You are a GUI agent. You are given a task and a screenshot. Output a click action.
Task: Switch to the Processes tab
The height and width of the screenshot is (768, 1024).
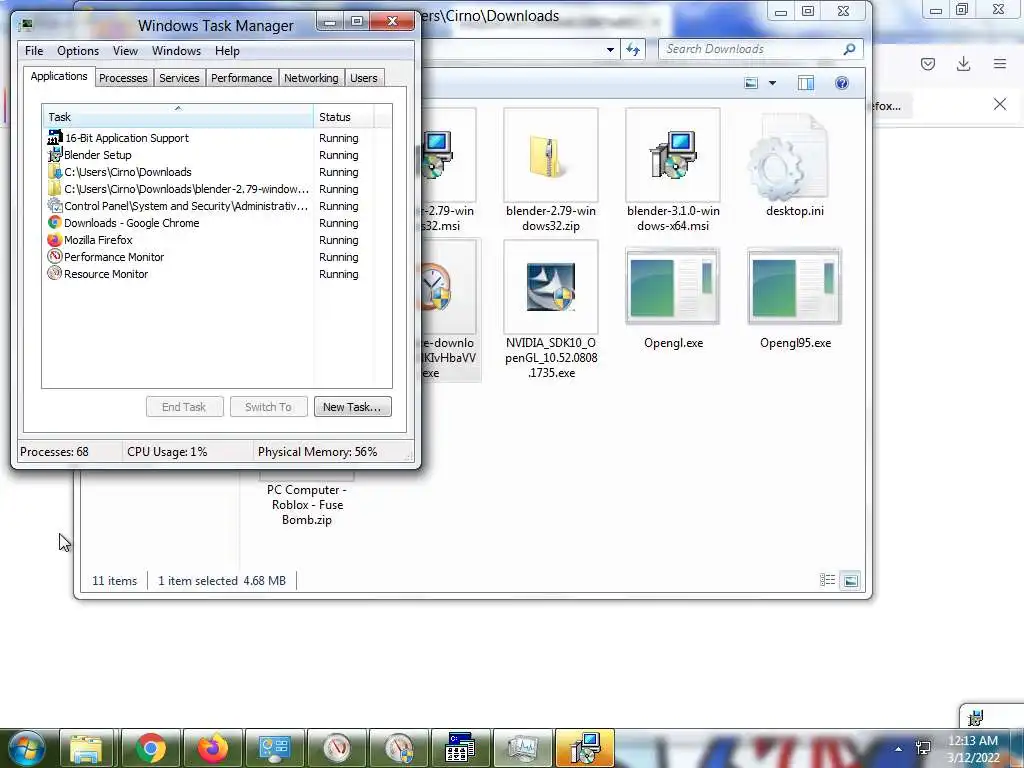click(123, 78)
